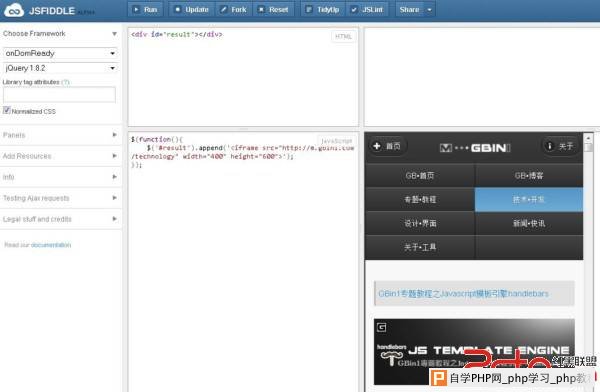Click the Update button
Screen dimensions: 600x392
pyautogui.click(x=192, y=10)
